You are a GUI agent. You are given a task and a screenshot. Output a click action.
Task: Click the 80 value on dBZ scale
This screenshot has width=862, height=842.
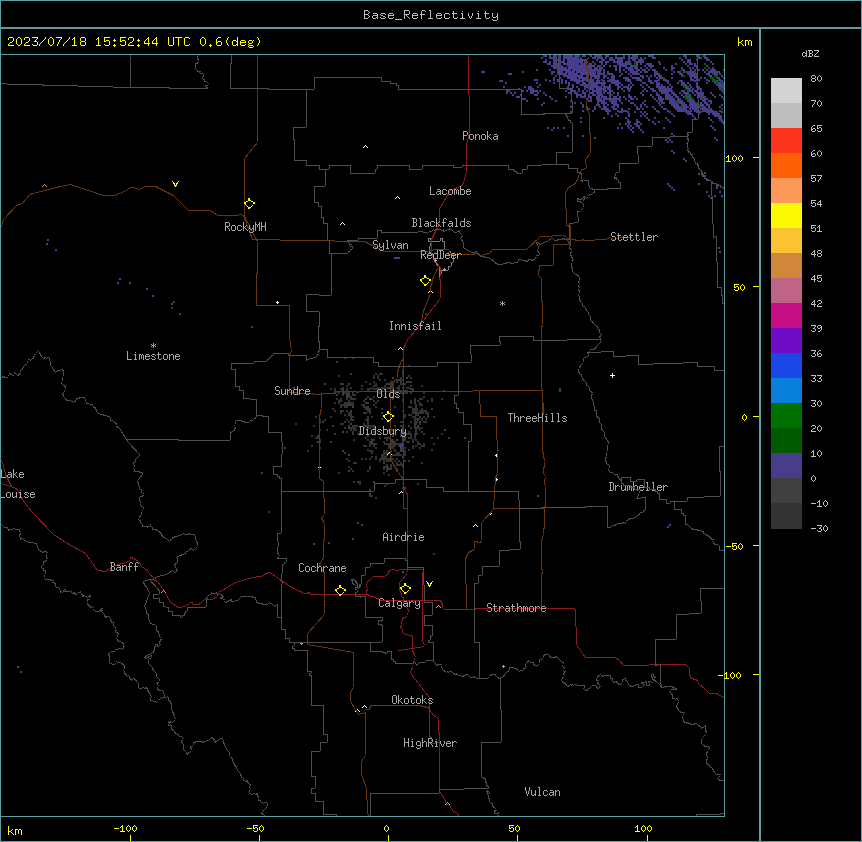coord(816,79)
